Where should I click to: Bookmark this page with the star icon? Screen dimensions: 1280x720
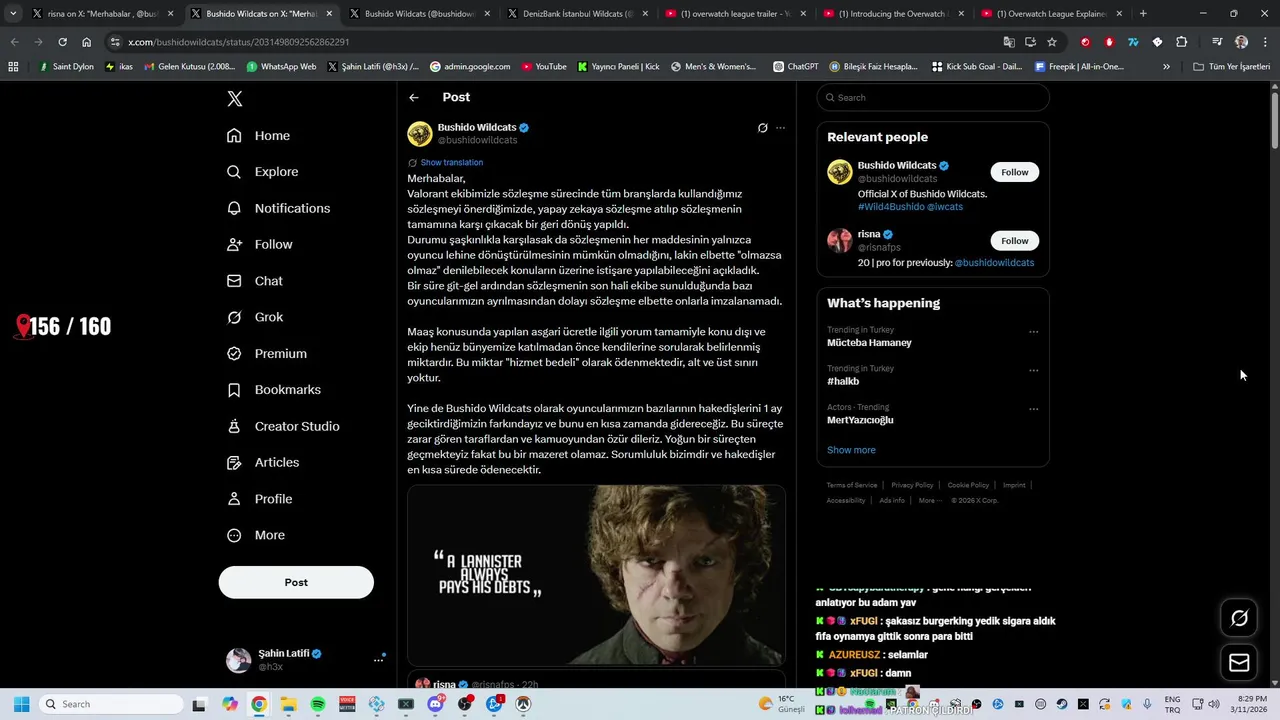coord(1052,42)
